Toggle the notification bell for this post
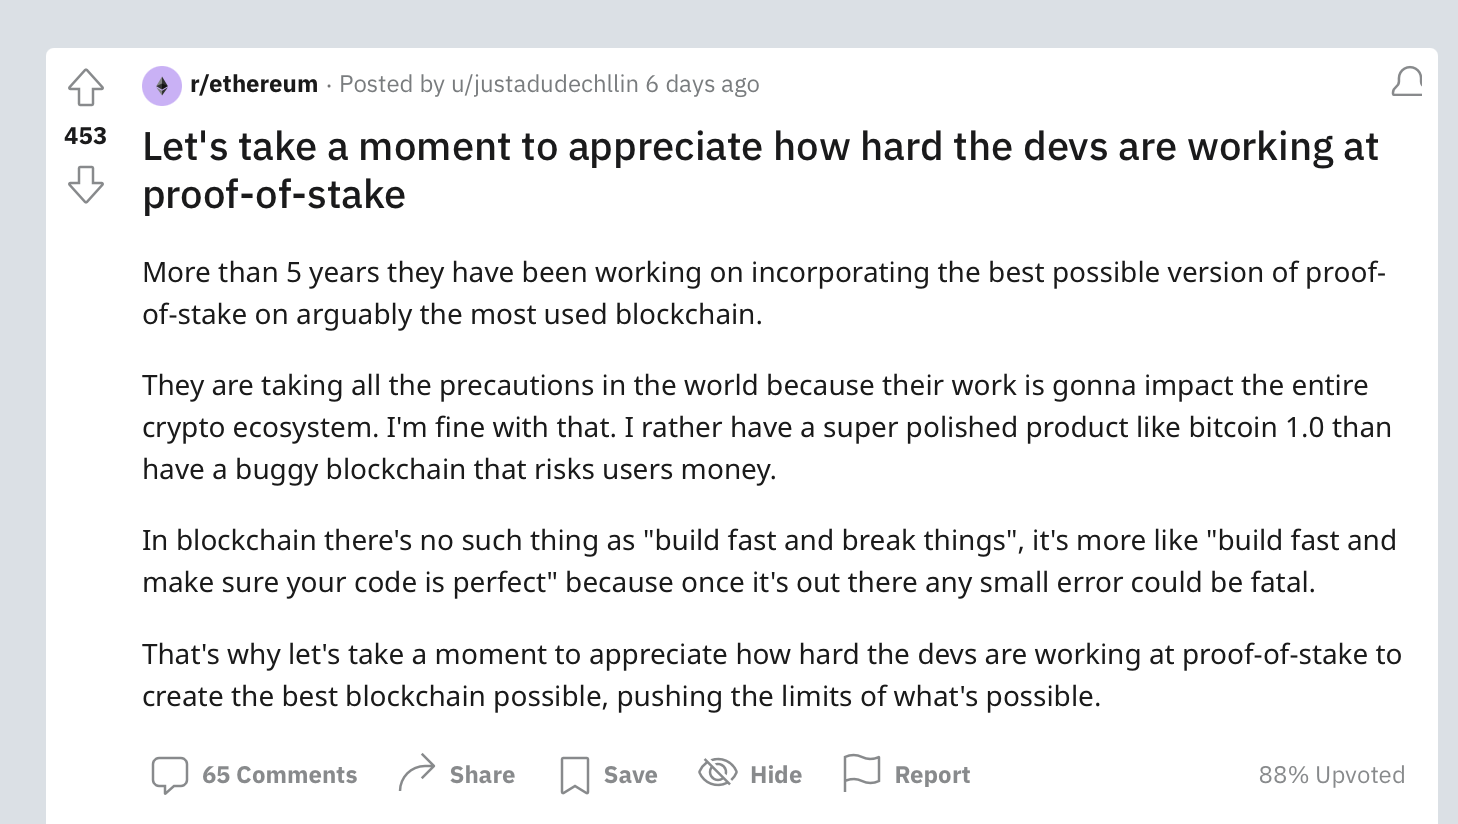The image size is (1458, 824). (1407, 82)
